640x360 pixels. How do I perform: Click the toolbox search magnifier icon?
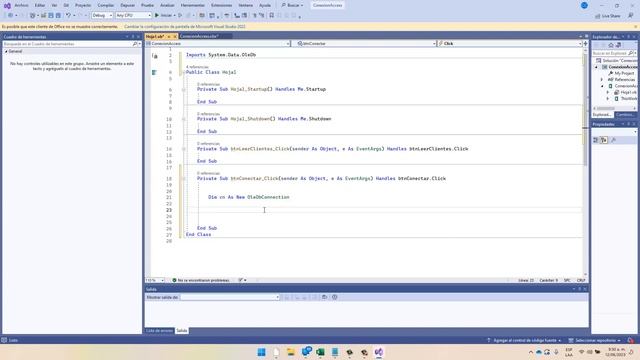pos(135,44)
